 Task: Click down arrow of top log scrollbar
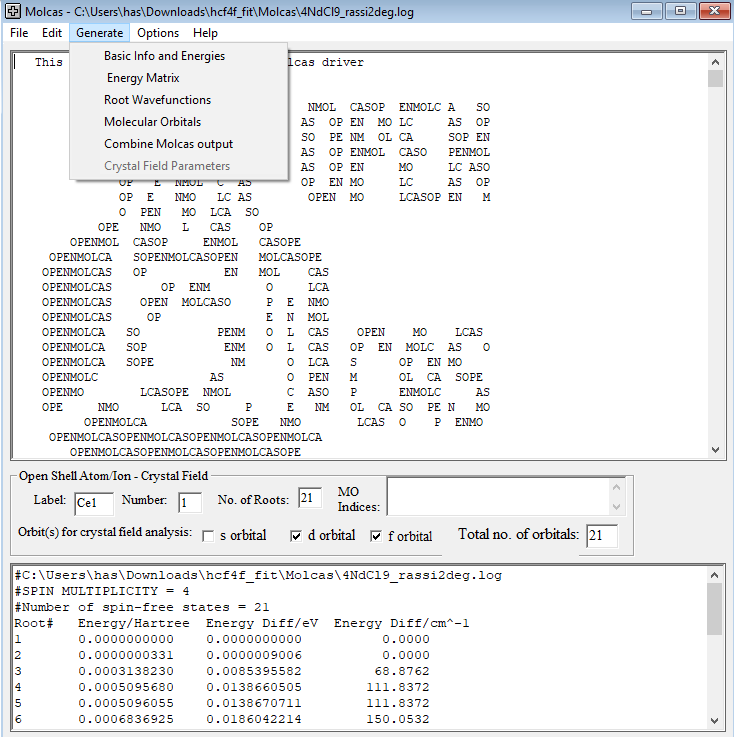pyautogui.click(x=715, y=450)
